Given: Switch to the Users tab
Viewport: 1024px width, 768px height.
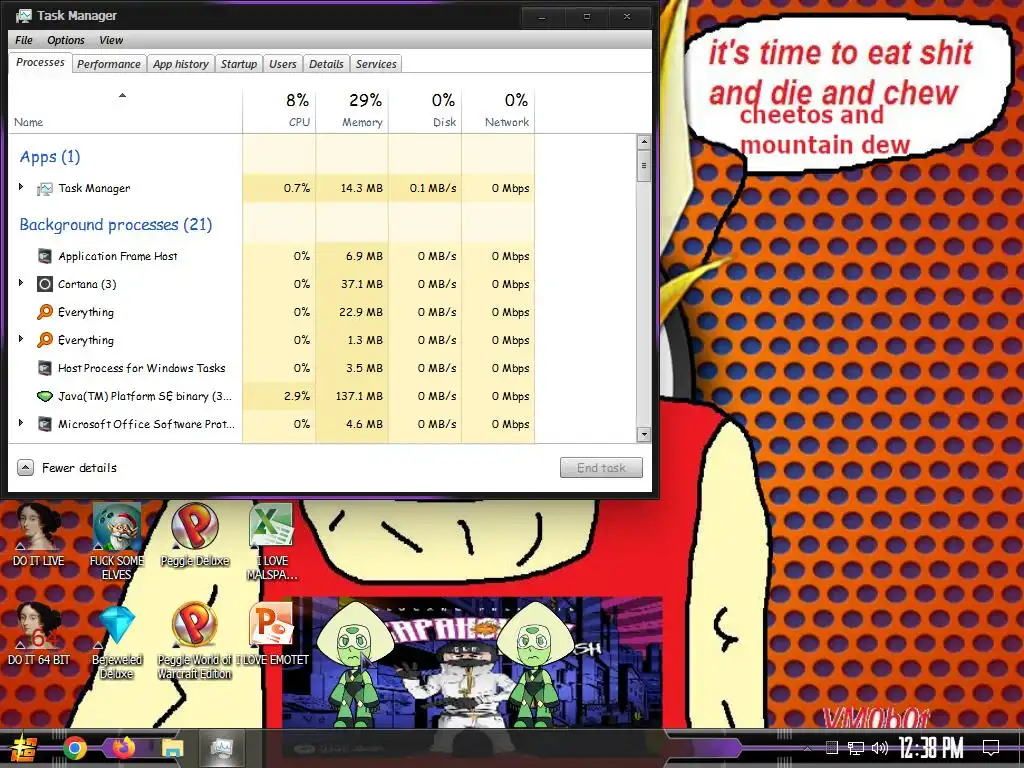Looking at the screenshot, I should 283,64.
